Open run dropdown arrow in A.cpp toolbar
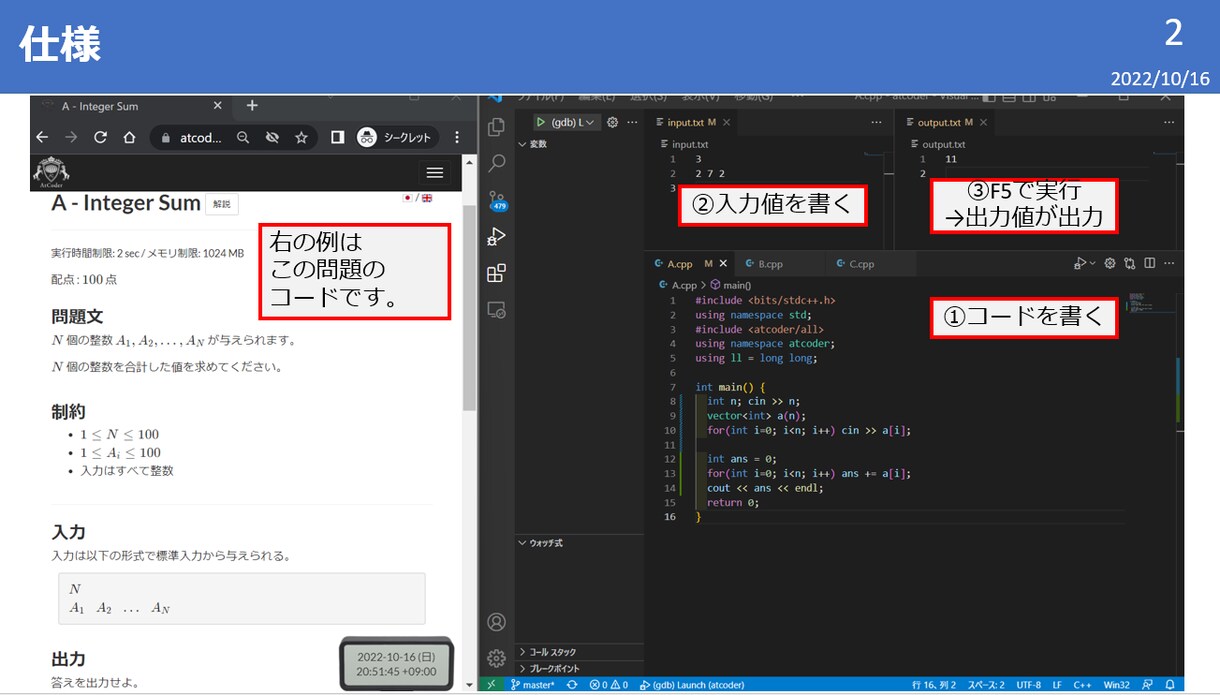This screenshot has width=1220, height=695. click(1092, 263)
